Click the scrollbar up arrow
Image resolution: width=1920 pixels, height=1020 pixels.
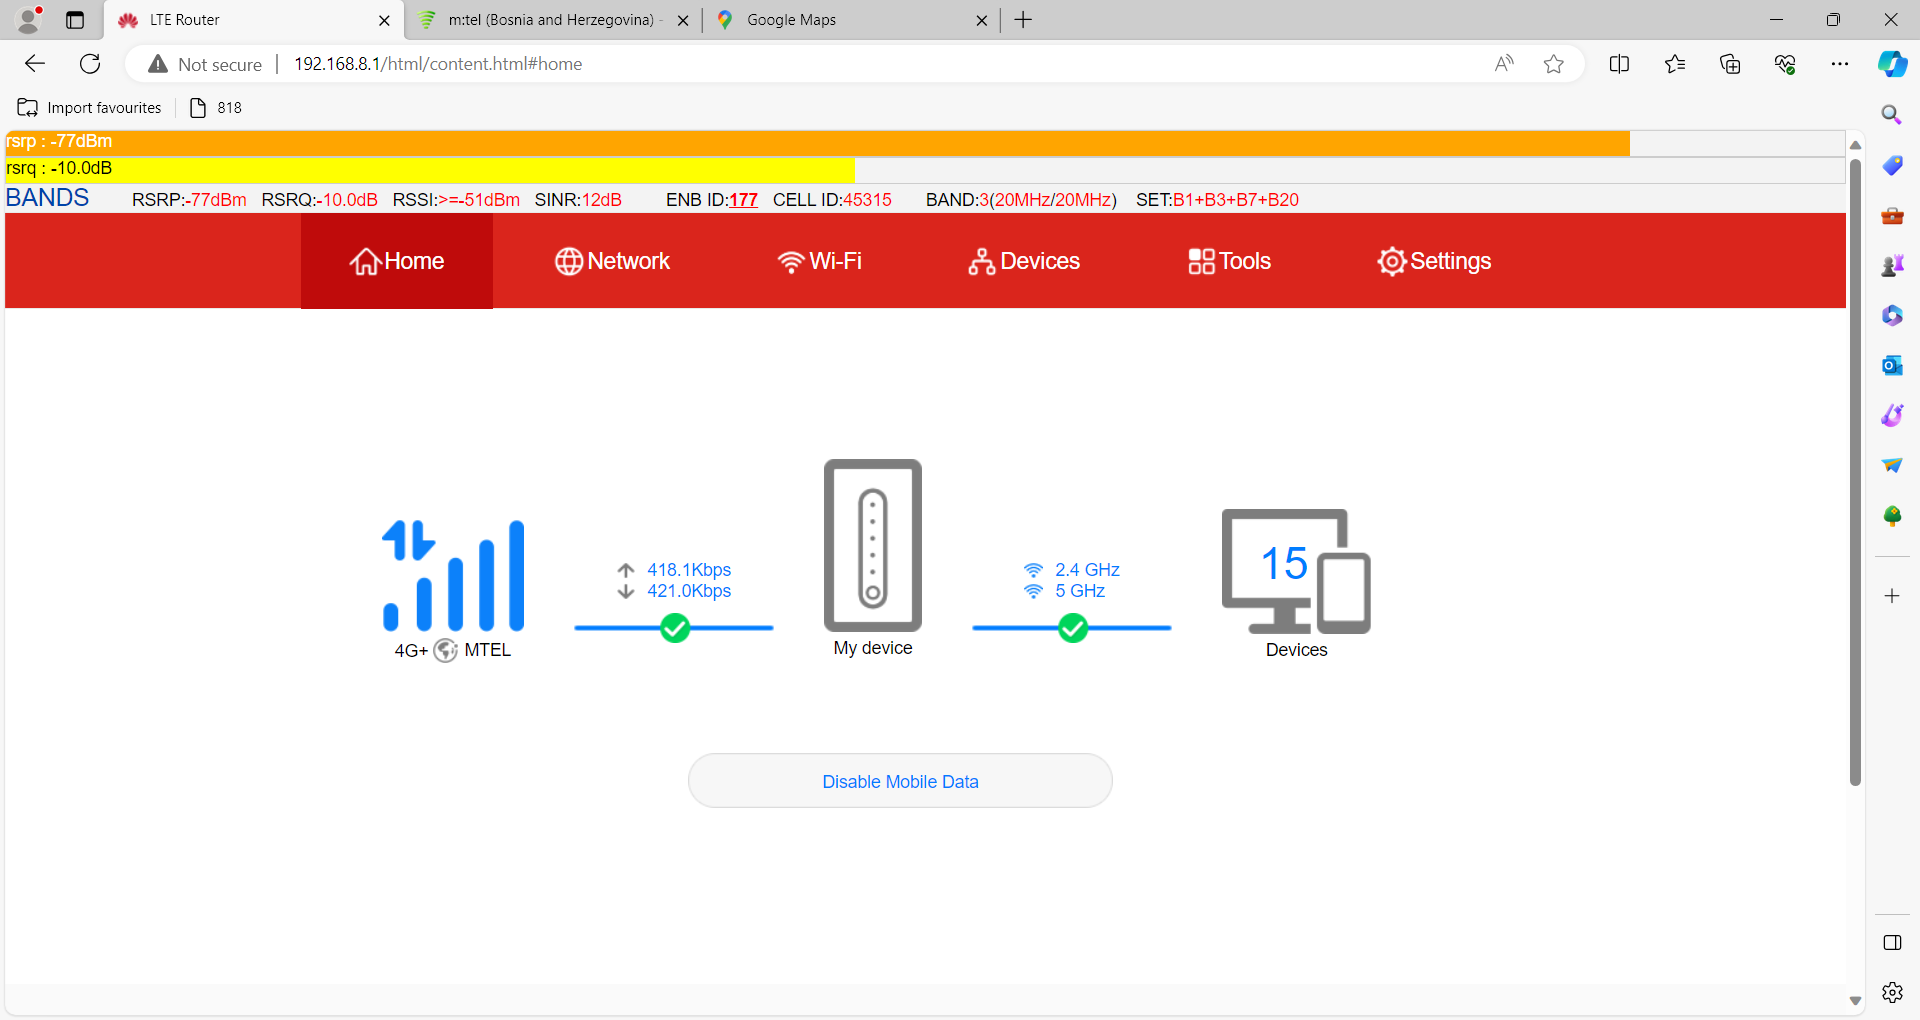[1855, 145]
